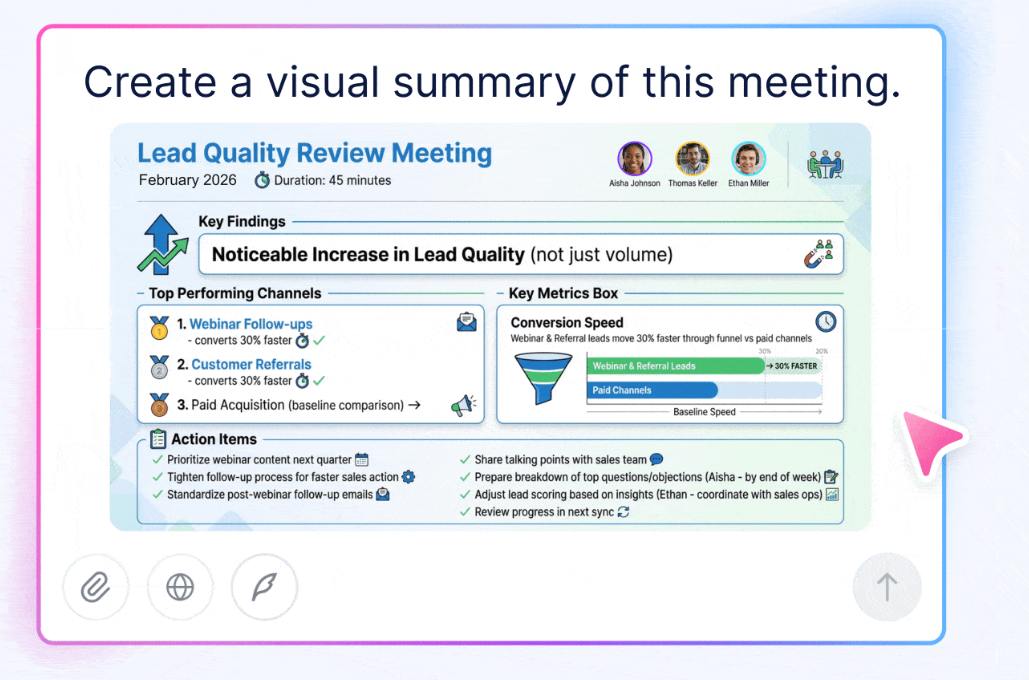The image size is (1029, 680).
Task: Click the 'February 2026' date text
Action: click(188, 180)
